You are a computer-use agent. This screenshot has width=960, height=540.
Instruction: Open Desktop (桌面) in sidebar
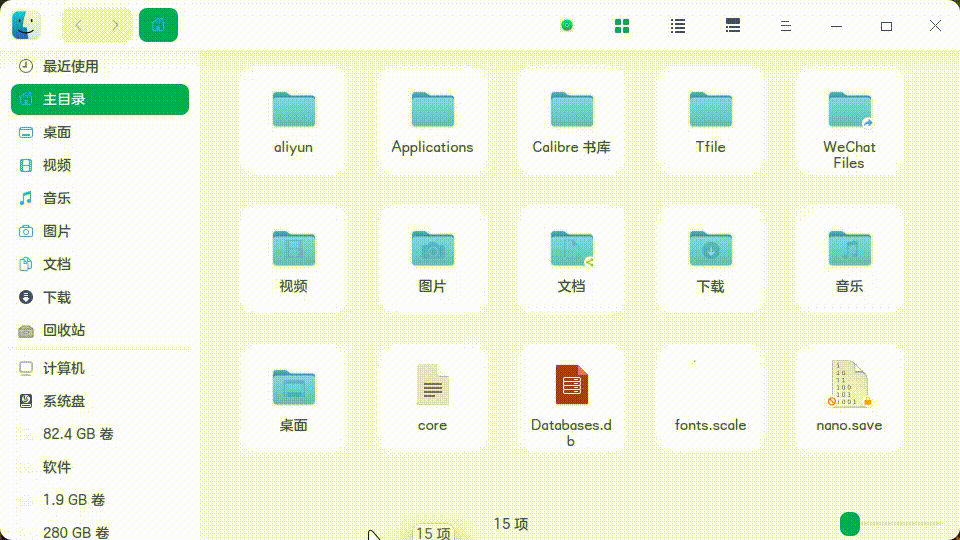100,132
